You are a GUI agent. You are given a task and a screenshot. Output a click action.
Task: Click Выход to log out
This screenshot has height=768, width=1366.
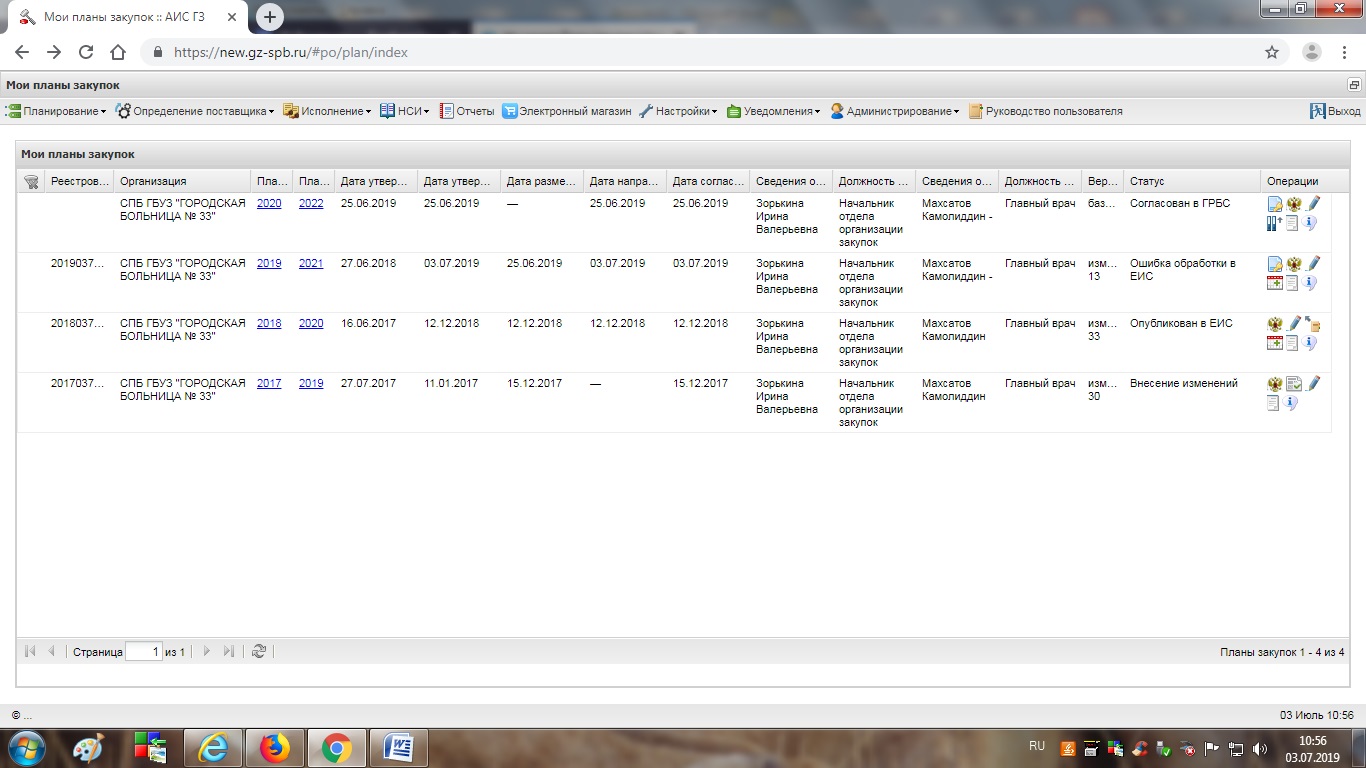click(x=1335, y=111)
